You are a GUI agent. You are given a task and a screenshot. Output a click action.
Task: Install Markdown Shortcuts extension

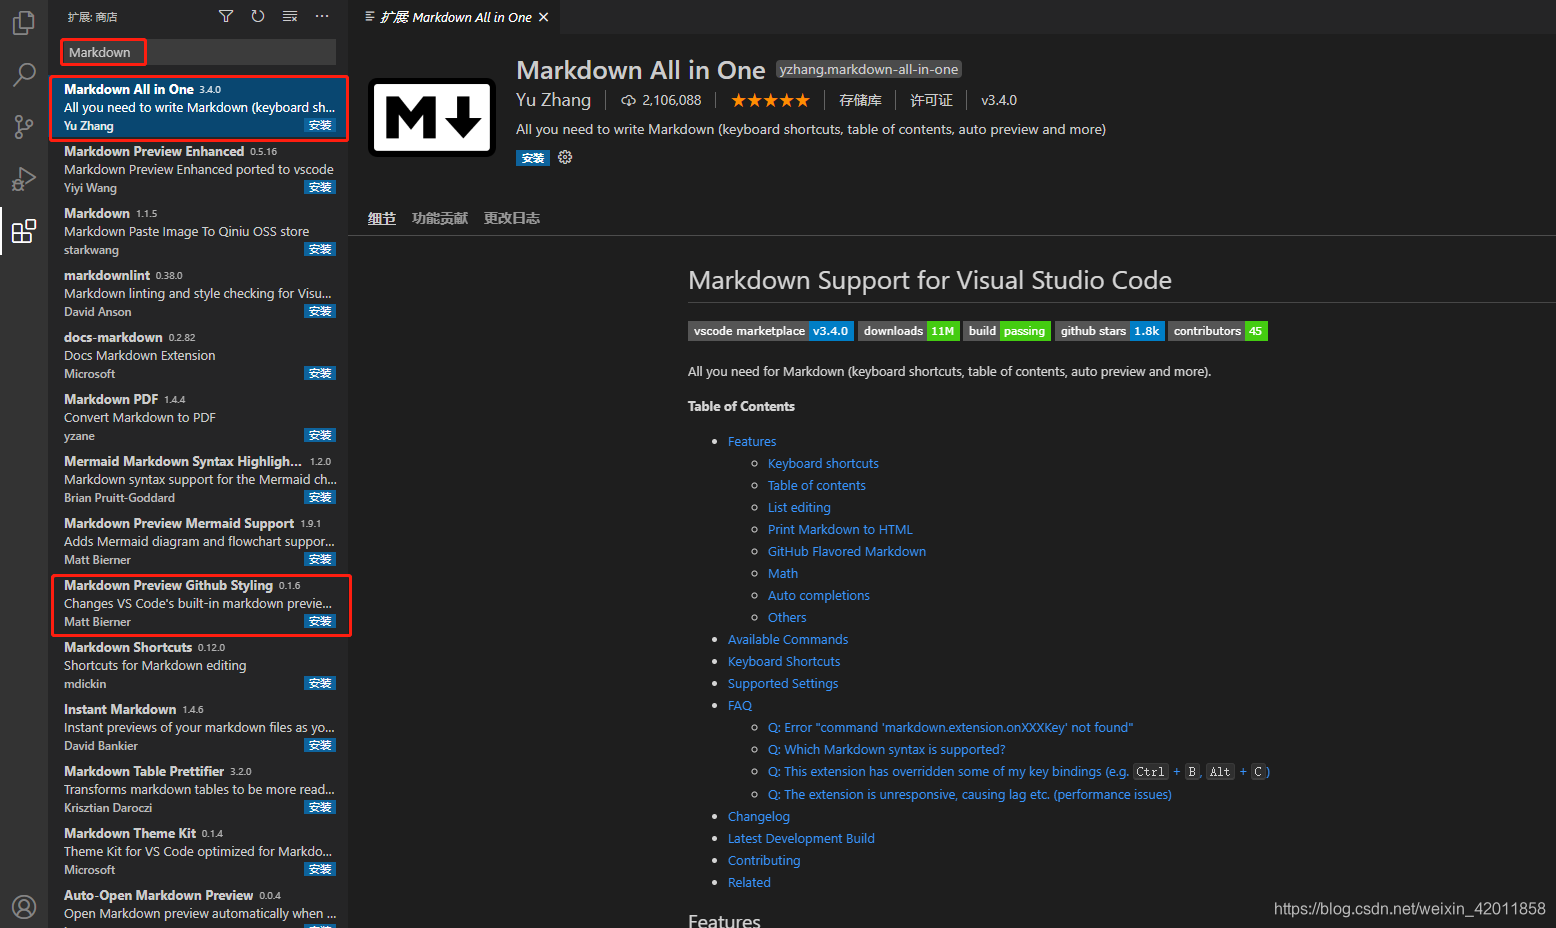click(320, 683)
